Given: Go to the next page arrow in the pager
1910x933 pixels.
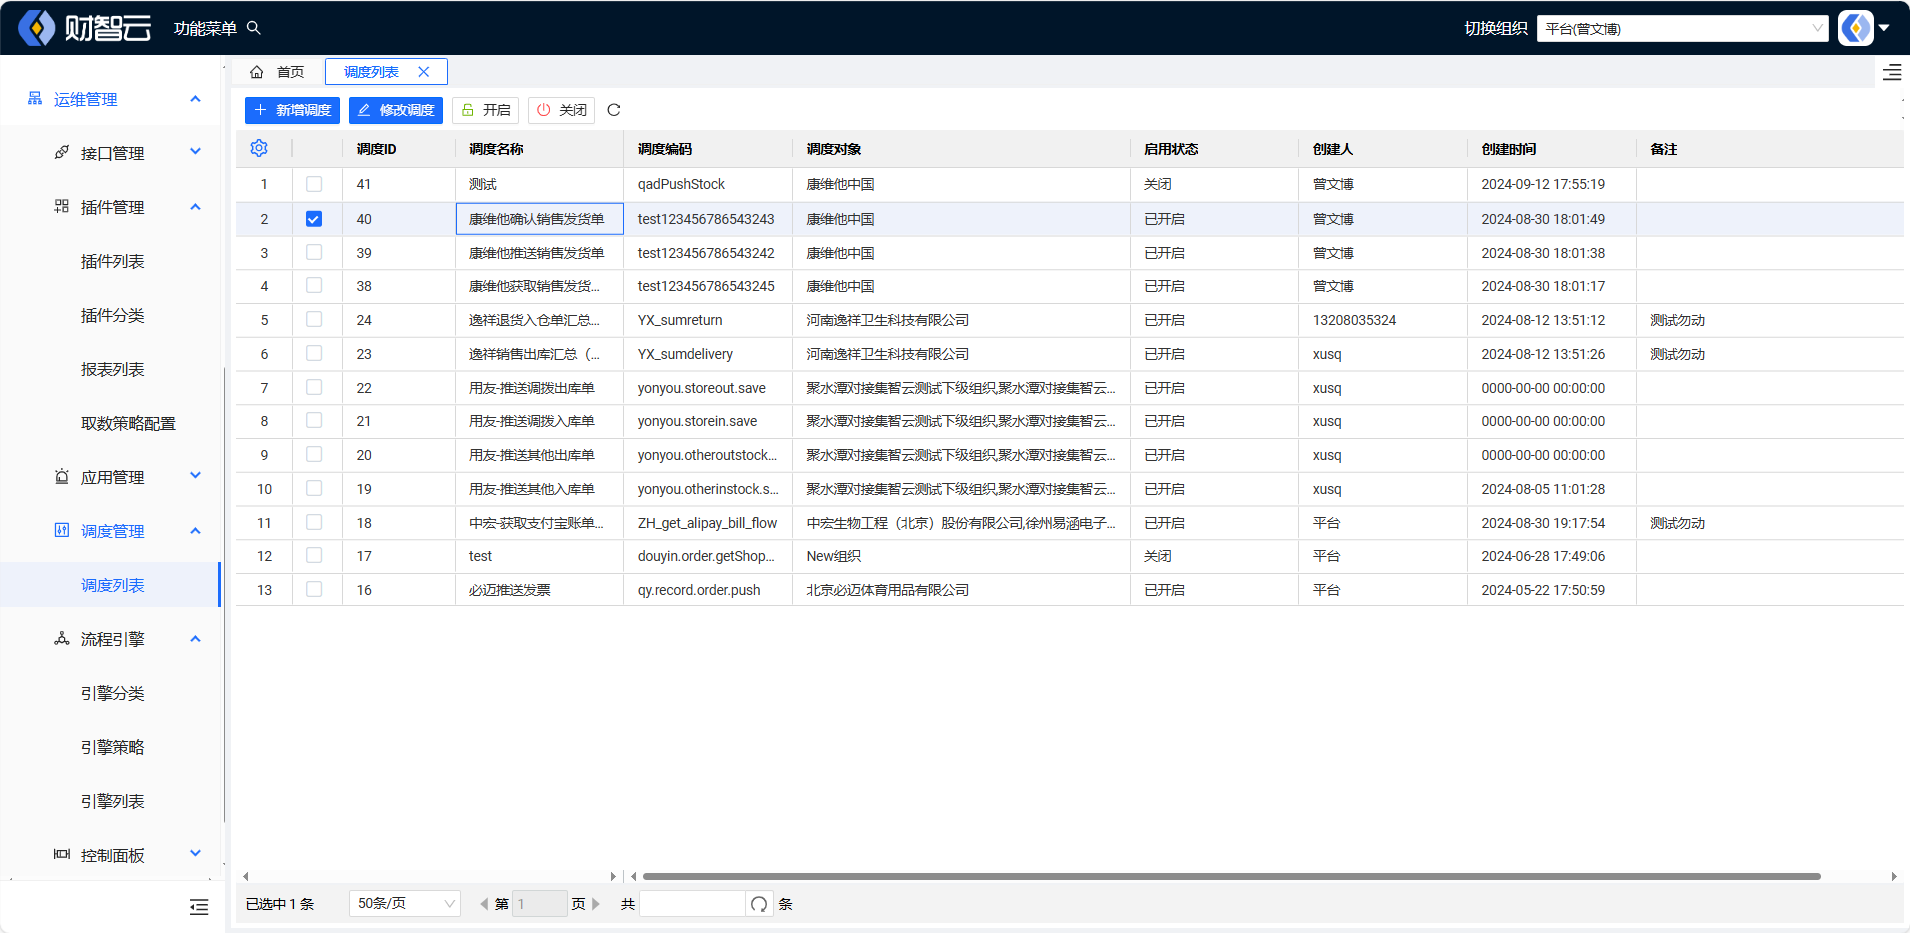Looking at the screenshot, I should (596, 904).
